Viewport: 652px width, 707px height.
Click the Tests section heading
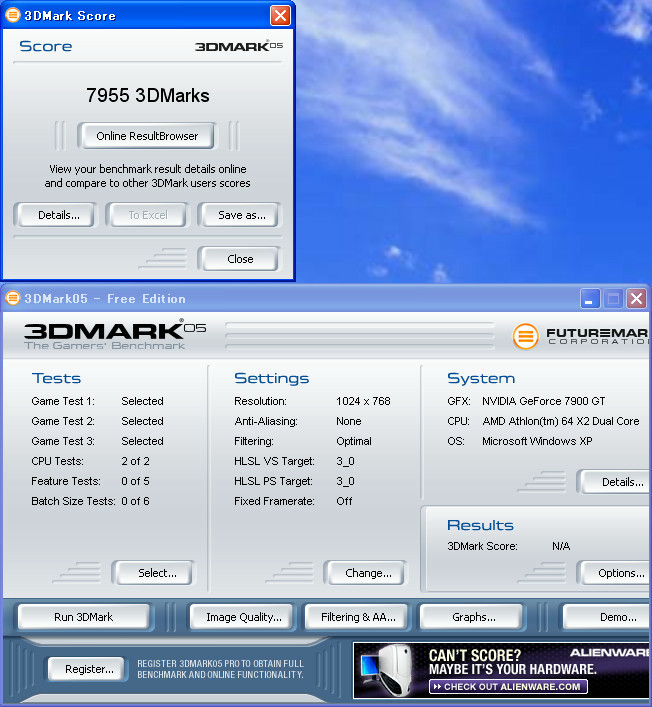56,378
